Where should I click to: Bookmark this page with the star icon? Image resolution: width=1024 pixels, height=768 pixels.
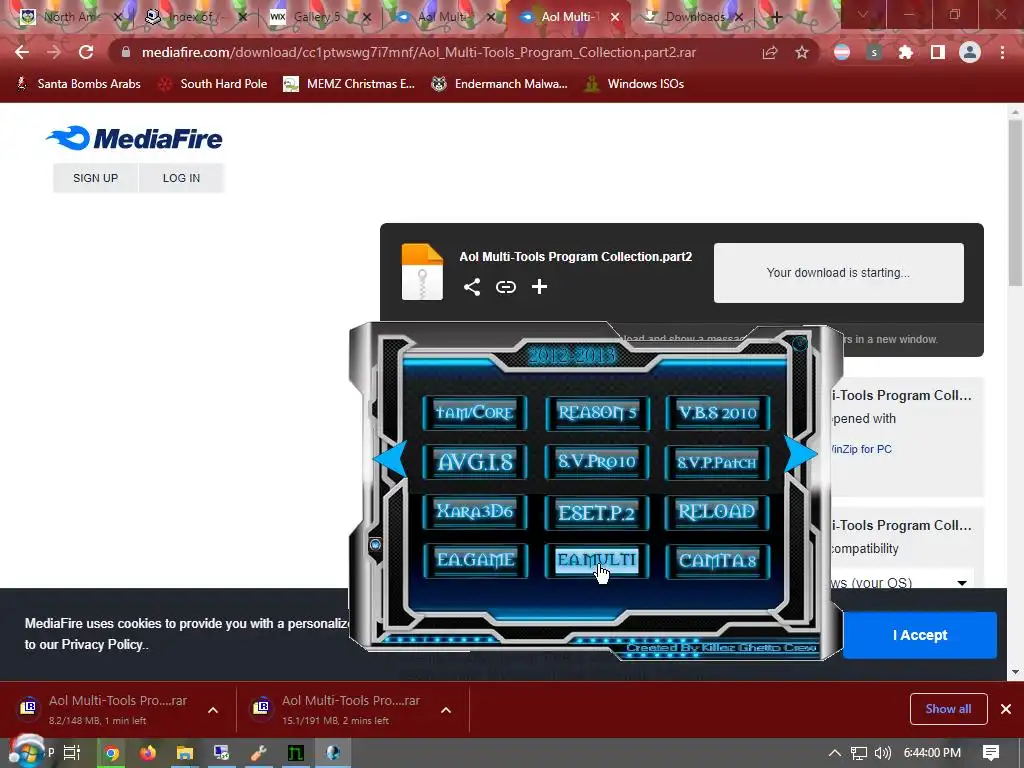pos(802,52)
